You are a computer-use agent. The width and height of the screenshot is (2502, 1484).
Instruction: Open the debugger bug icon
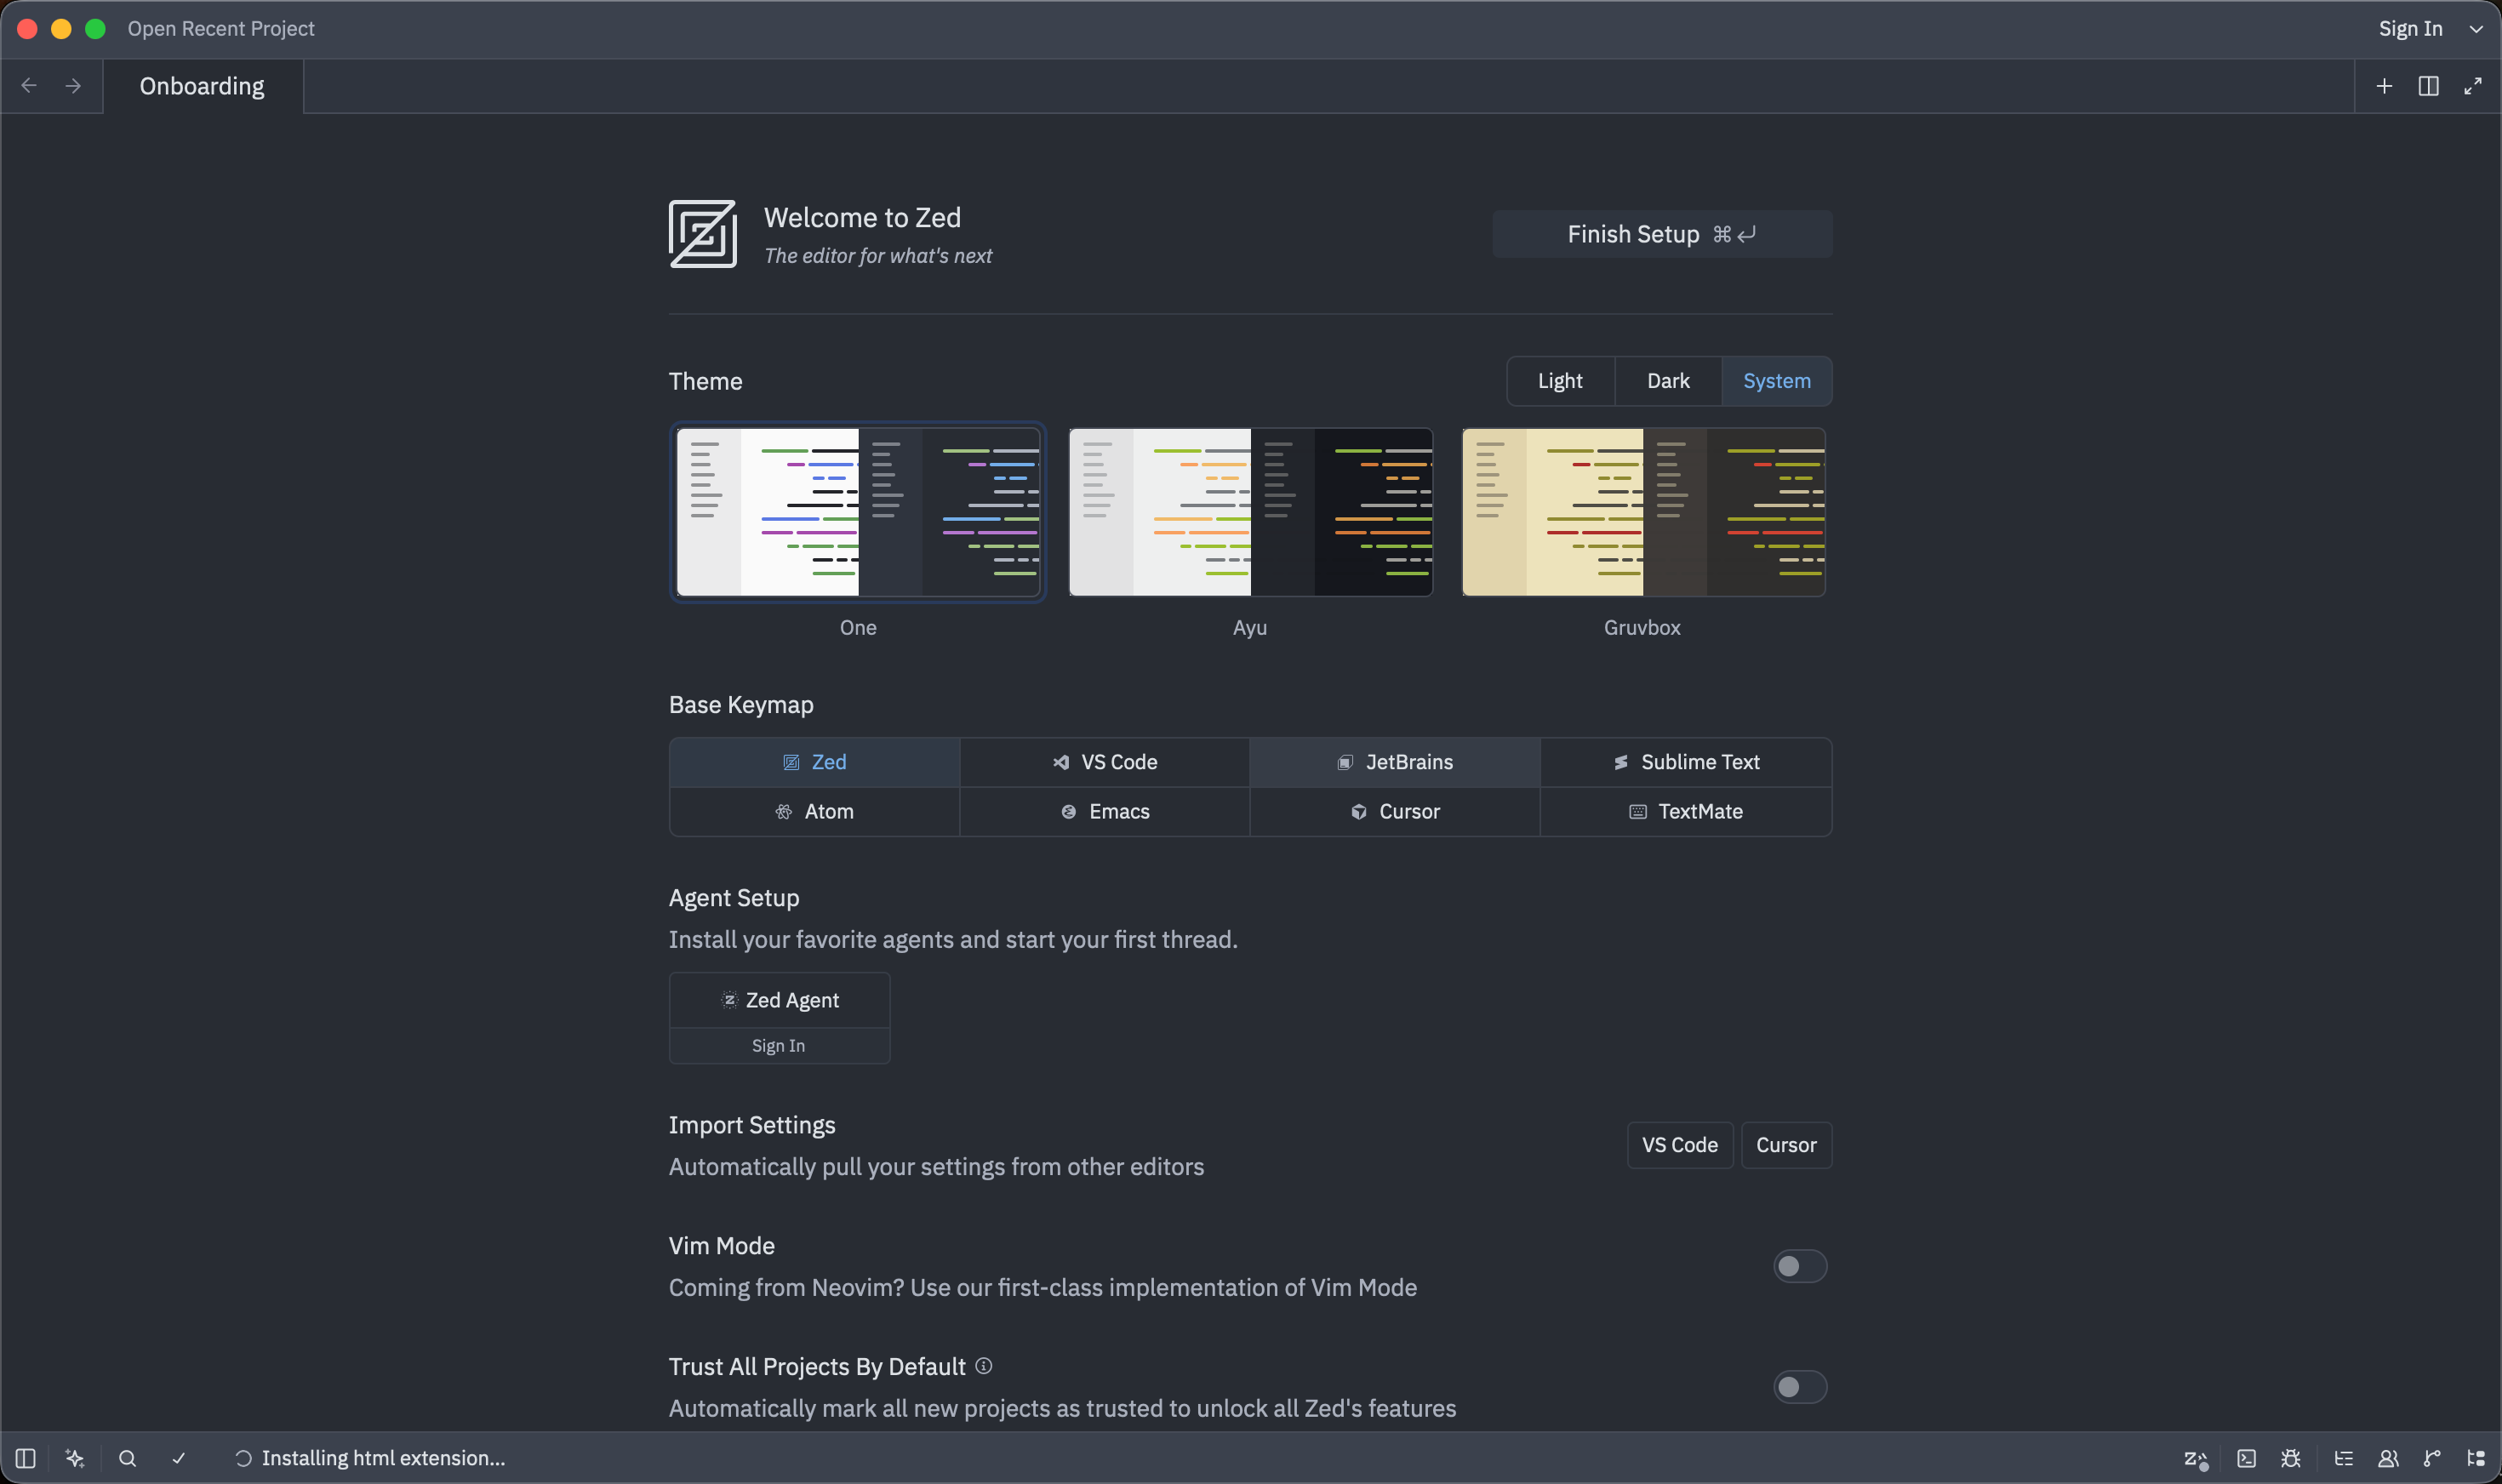(2291, 1458)
